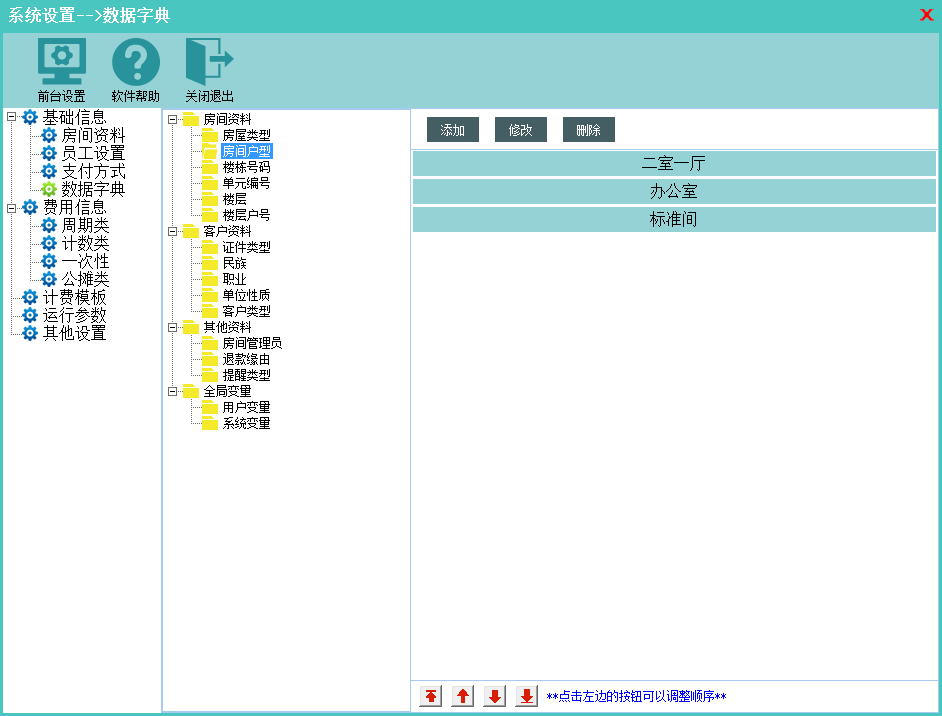Collapse the 费用信息 tree node

(x=12, y=207)
